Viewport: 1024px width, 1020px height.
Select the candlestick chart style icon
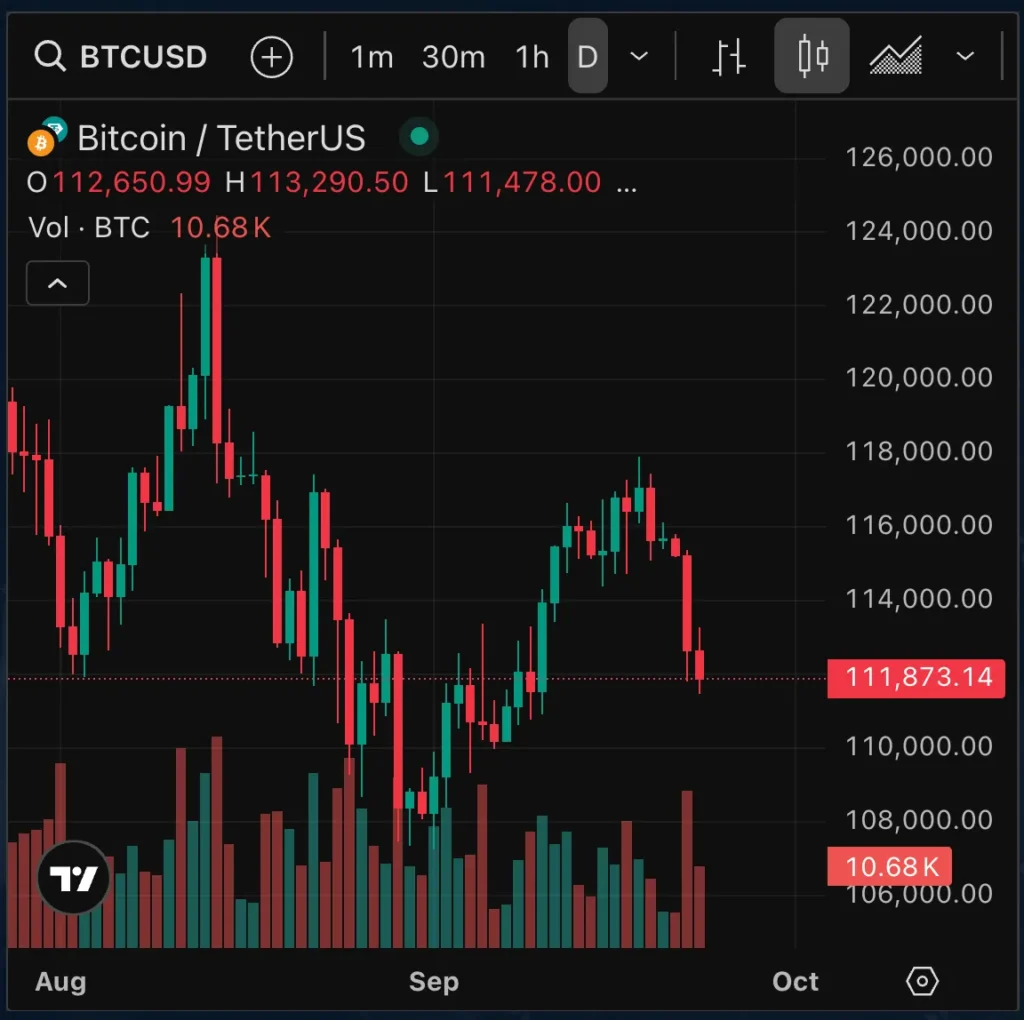[812, 57]
